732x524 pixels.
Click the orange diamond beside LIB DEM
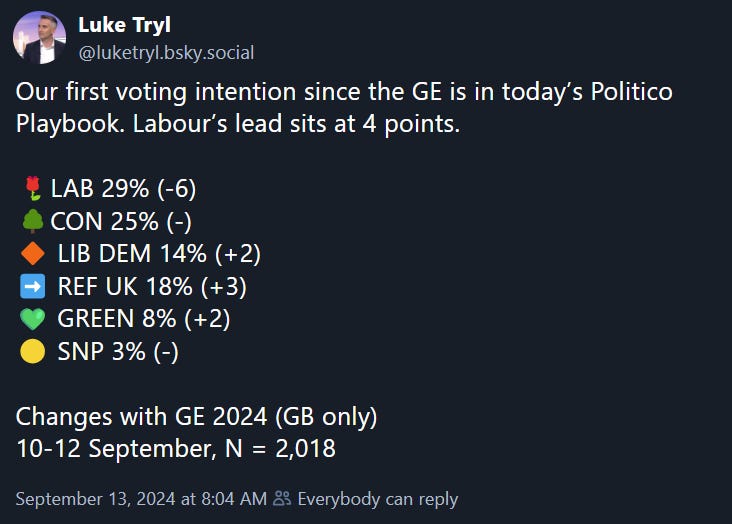point(32,254)
